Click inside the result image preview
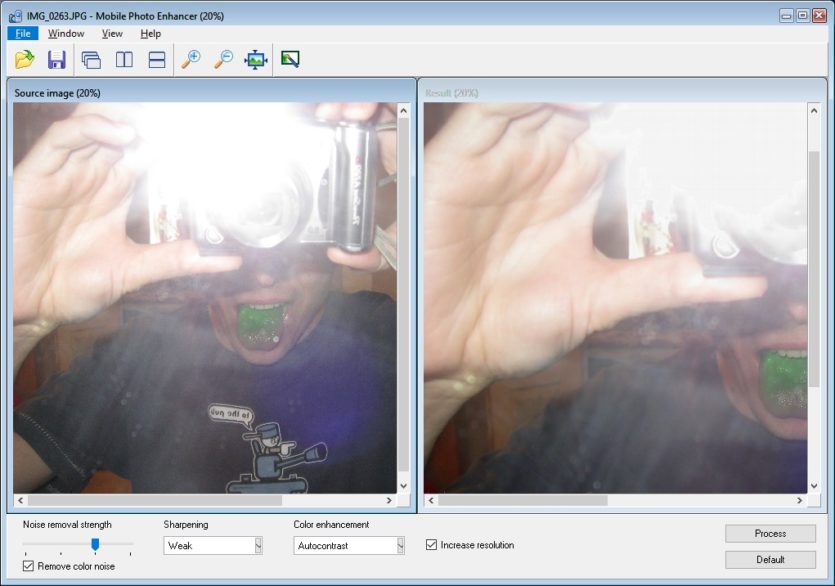 [x=616, y=298]
